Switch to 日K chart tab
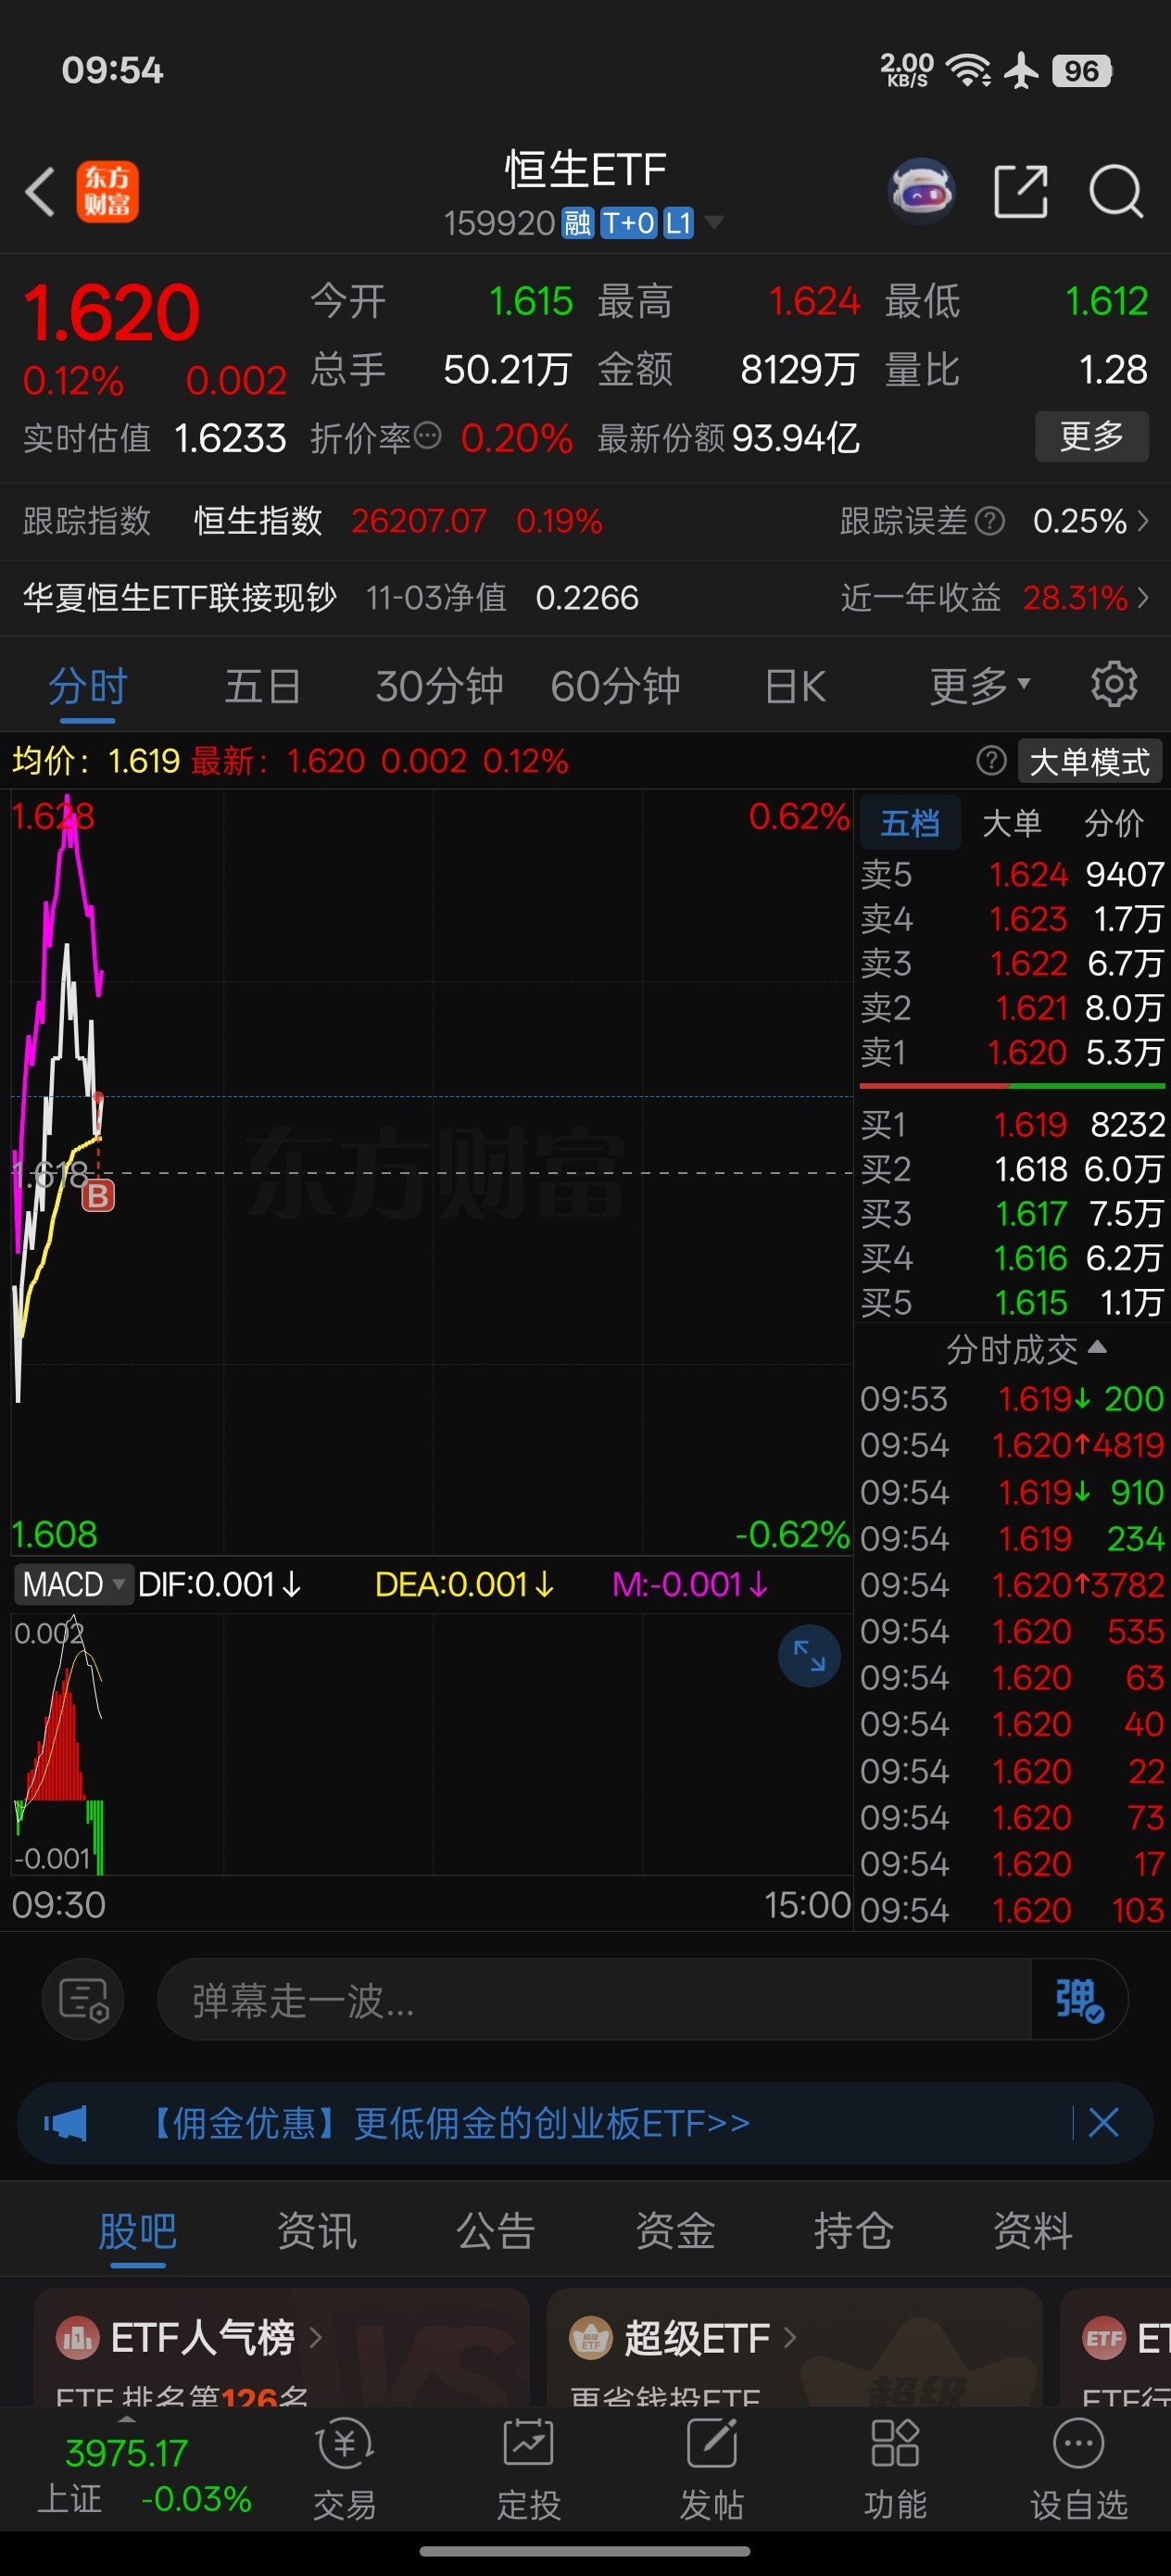Viewport: 1171px width, 2576px height. 795,687
